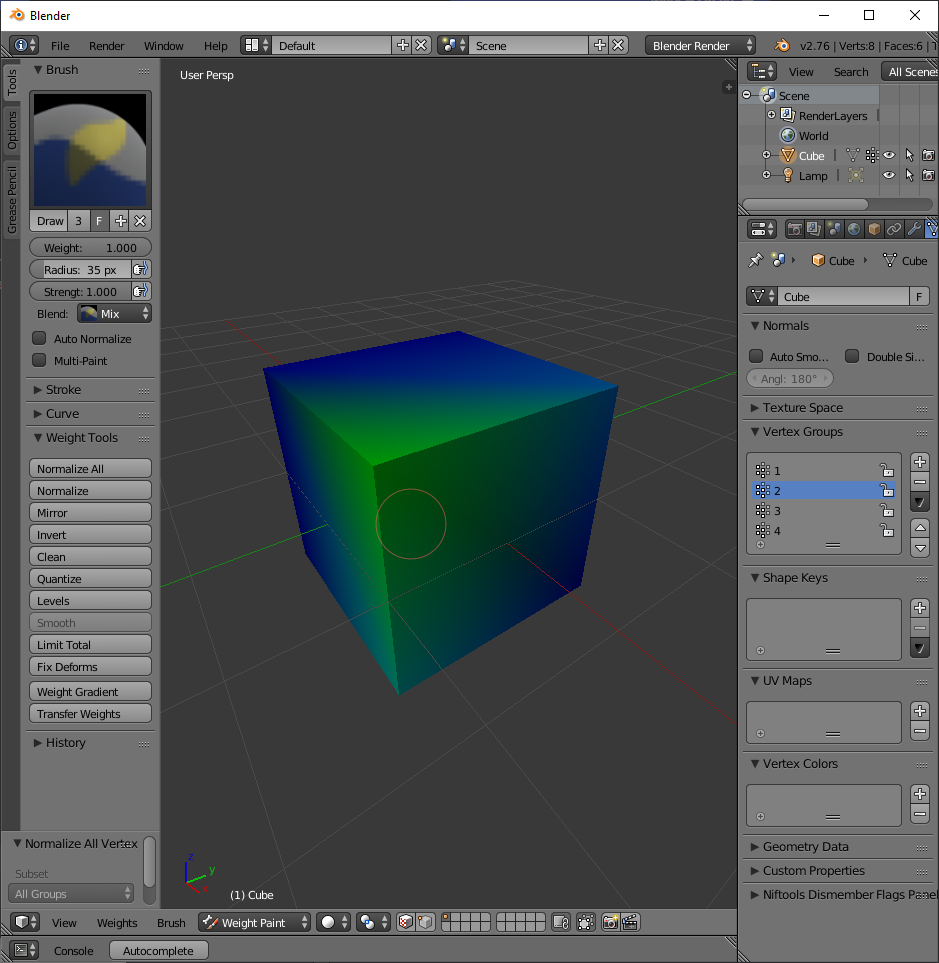
Task: Move vertex group down in the list
Action: [919, 547]
